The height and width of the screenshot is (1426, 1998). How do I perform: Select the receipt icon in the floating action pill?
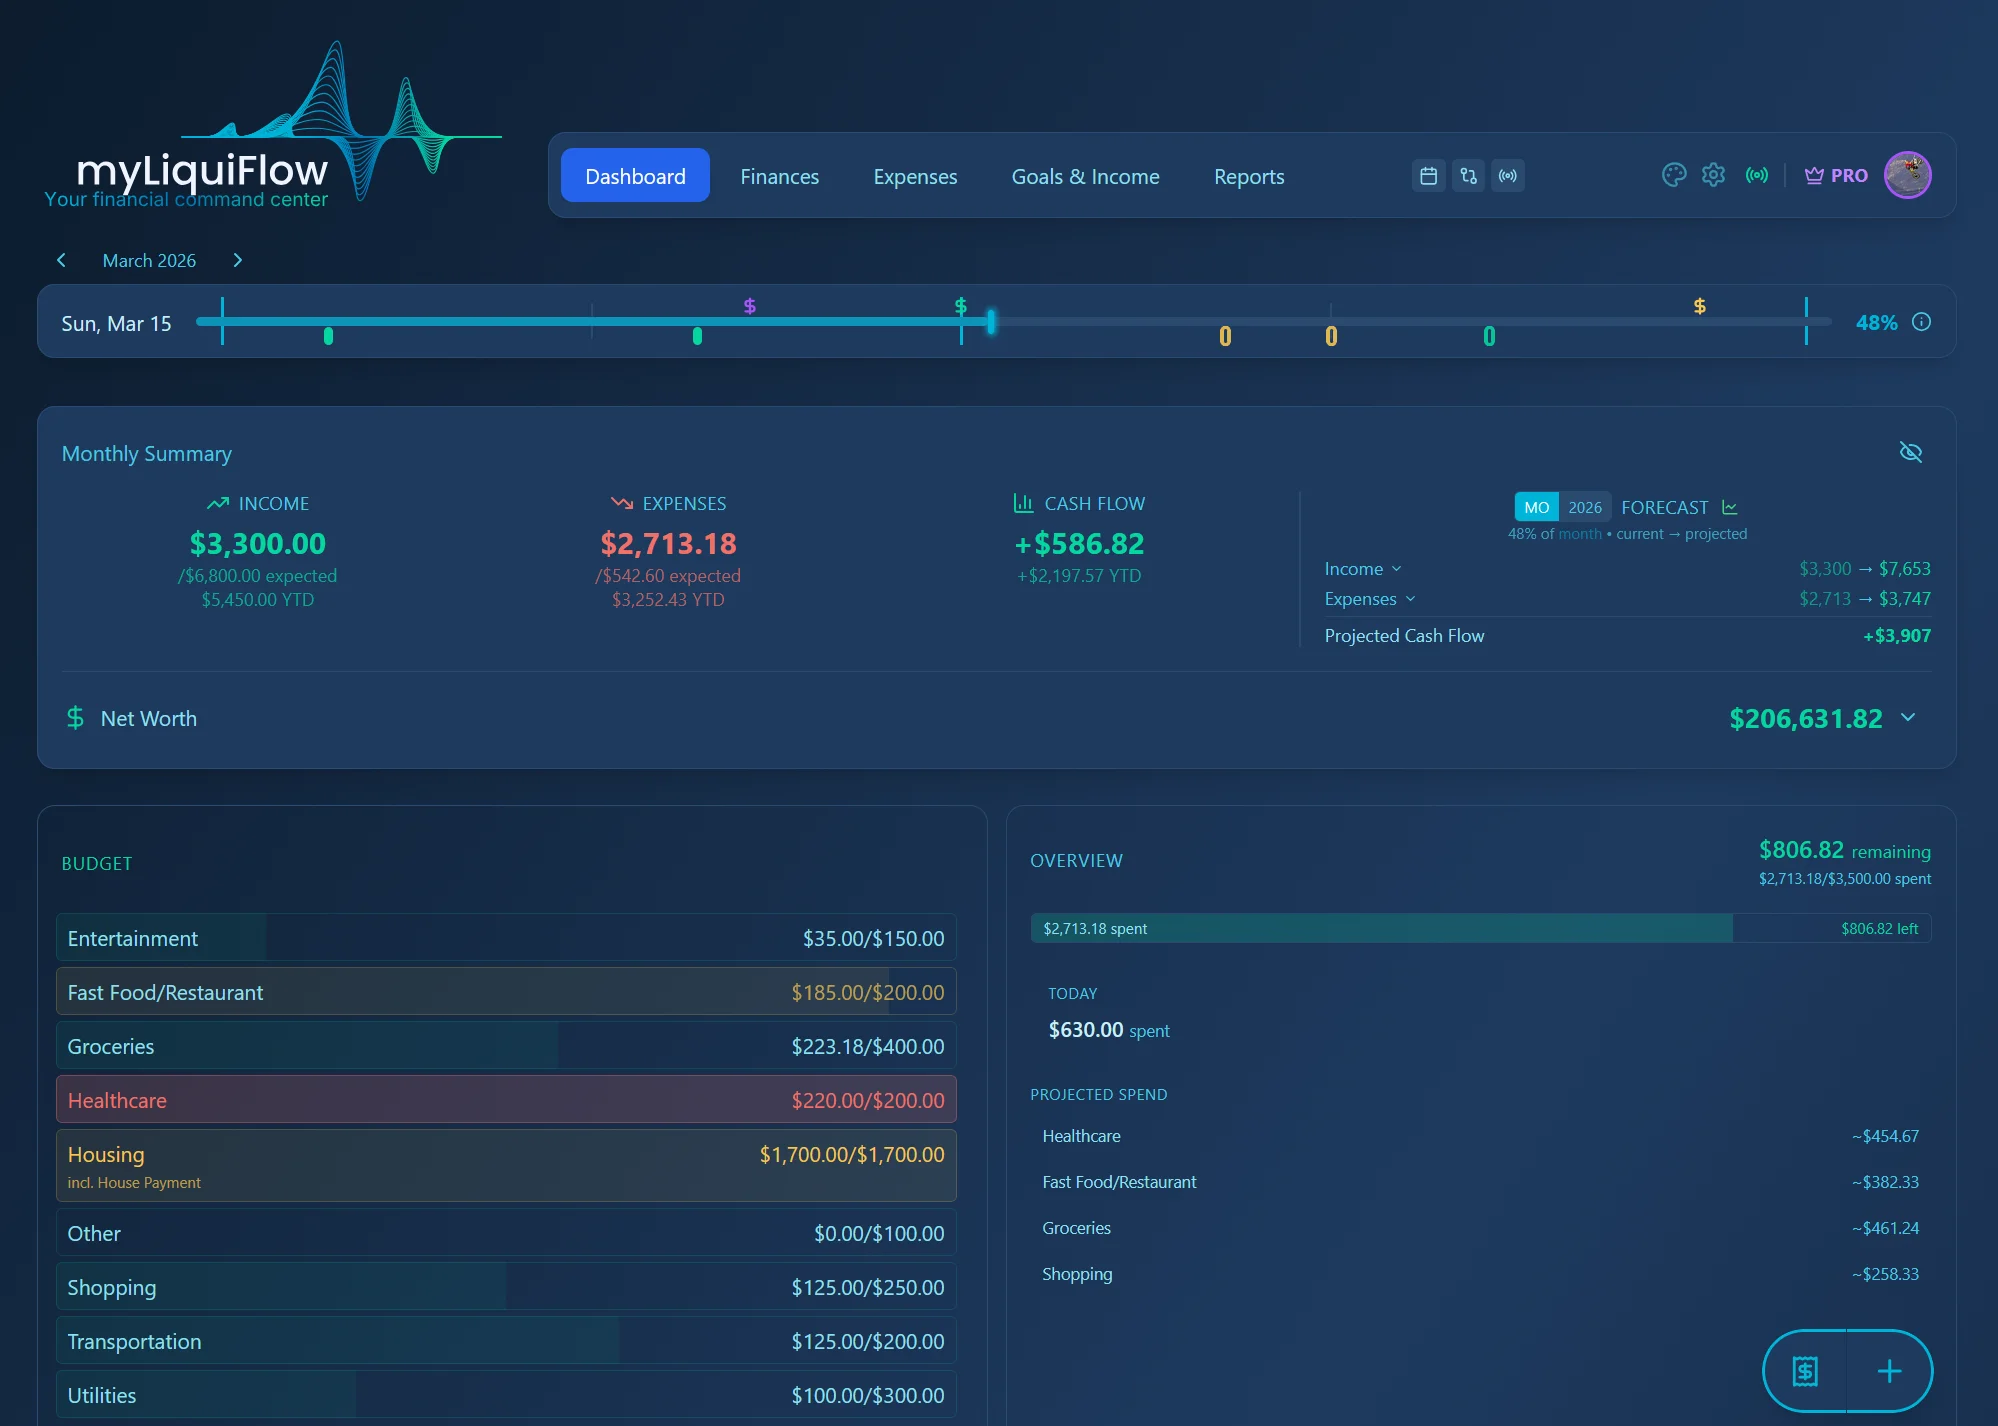click(1804, 1371)
